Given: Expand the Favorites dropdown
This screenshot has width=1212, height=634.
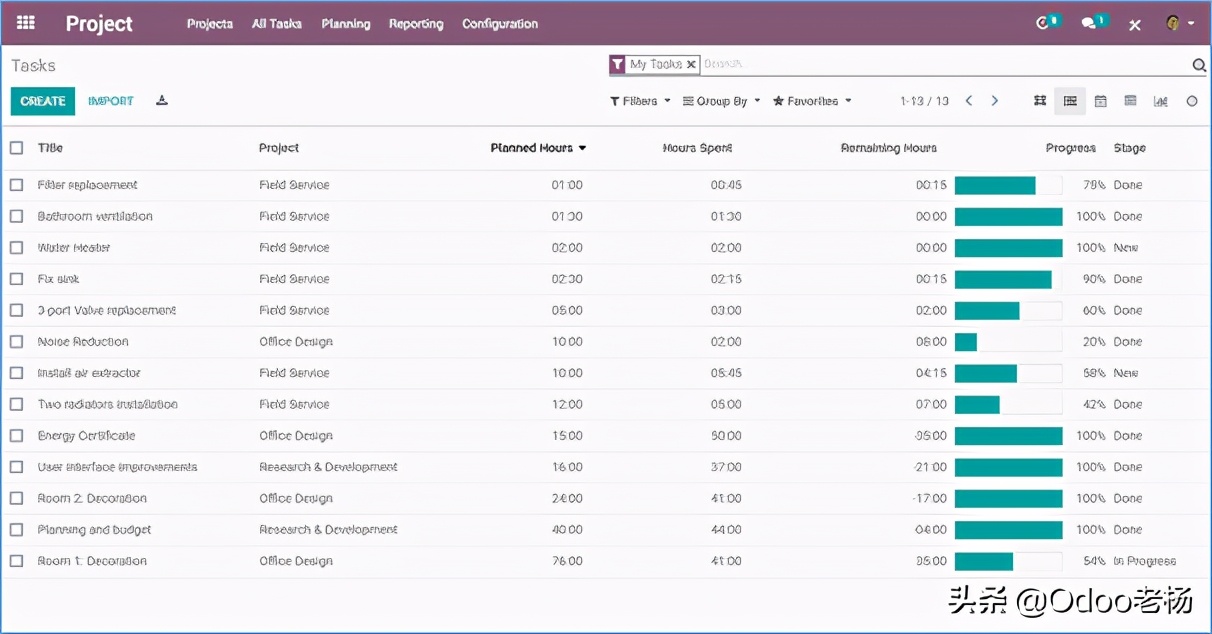Looking at the screenshot, I should (x=812, y=101).
